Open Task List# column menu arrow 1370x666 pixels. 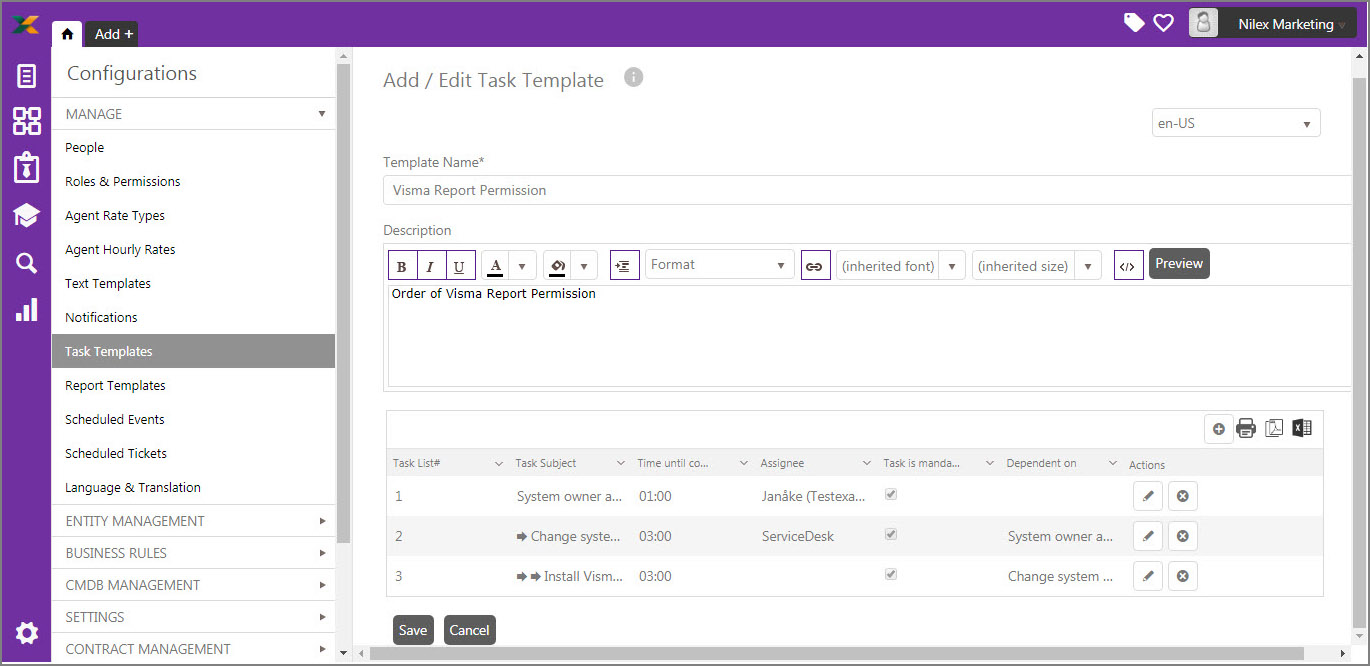click(x=499, y=463)
